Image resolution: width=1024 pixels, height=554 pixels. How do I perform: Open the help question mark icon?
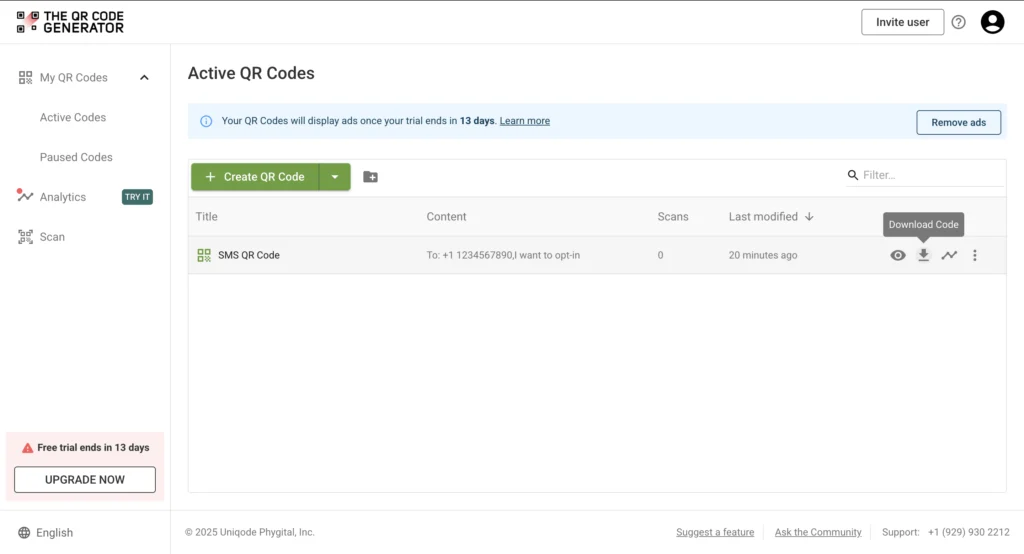click(x=959, y=22)
